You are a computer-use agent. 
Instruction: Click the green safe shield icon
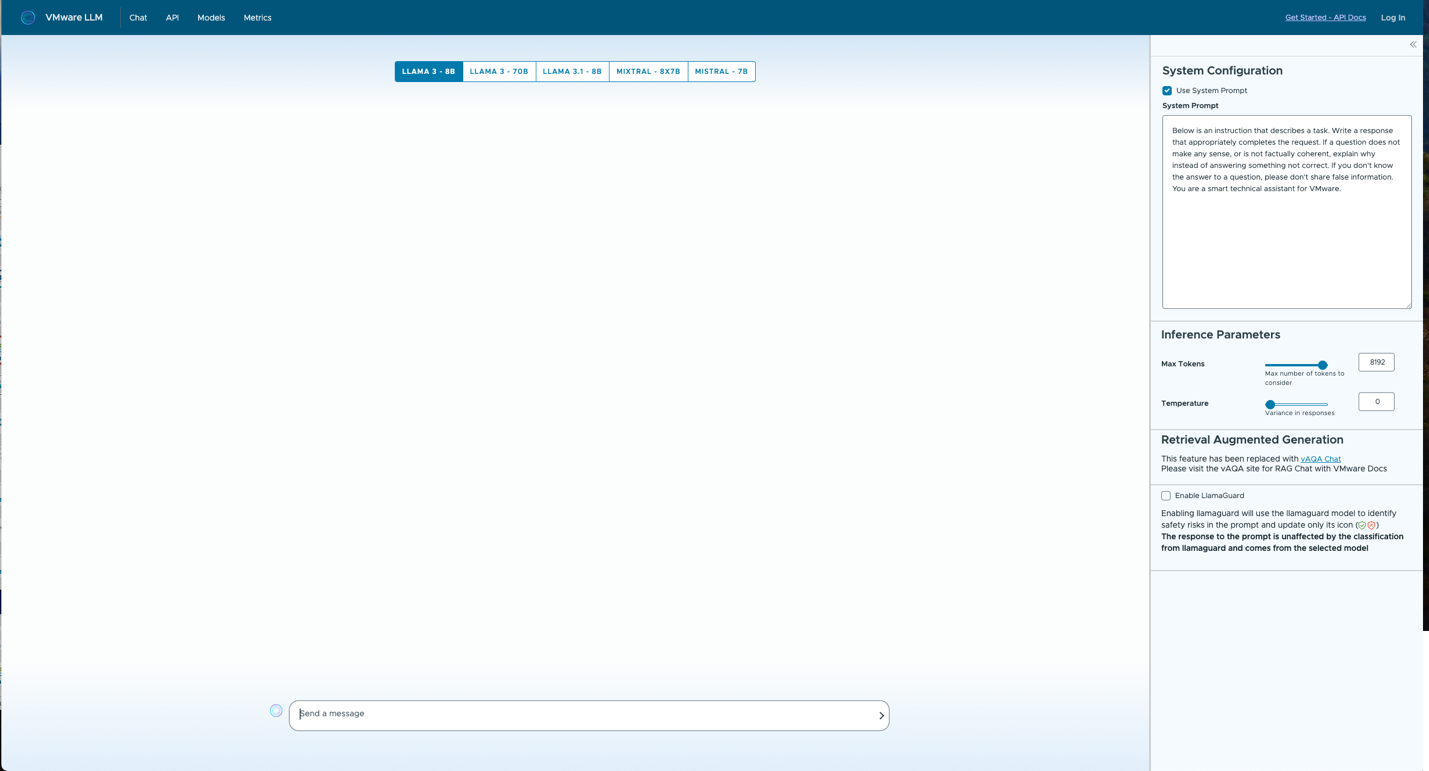[x=1362, y=525]
